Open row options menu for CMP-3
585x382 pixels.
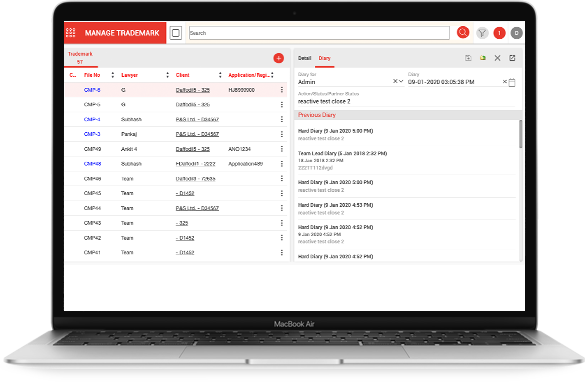[x=282, y=134]
